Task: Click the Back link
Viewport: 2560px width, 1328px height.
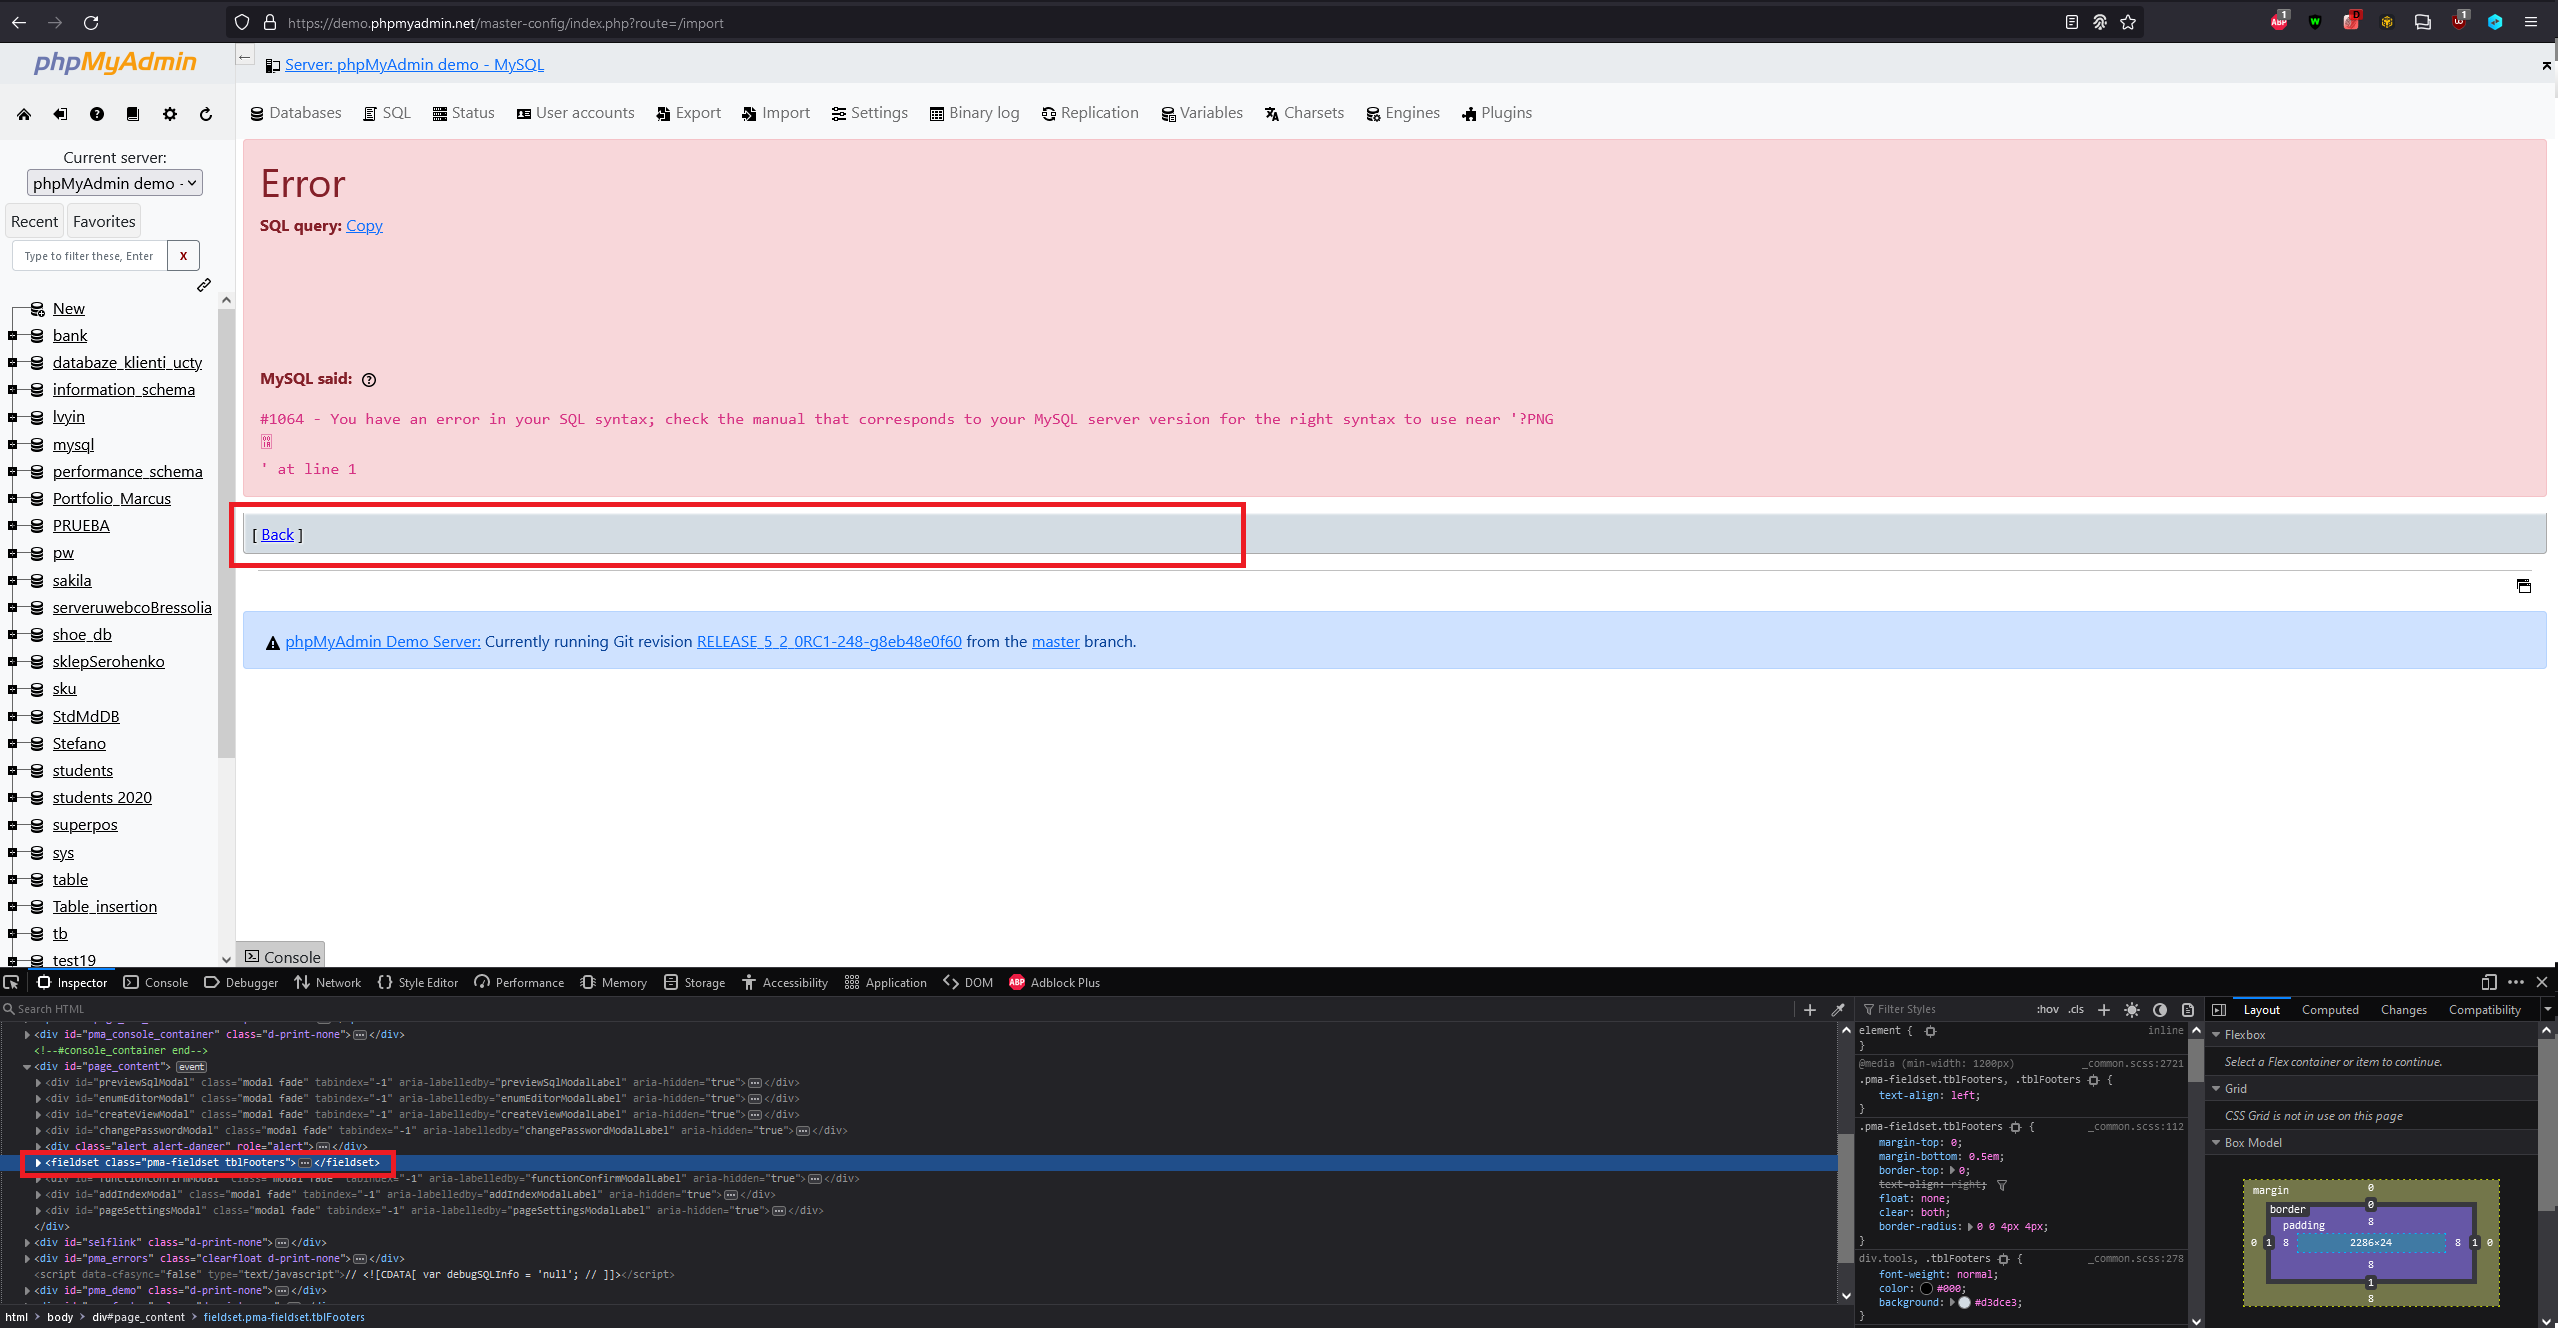Action: click(x=277, y=534)
